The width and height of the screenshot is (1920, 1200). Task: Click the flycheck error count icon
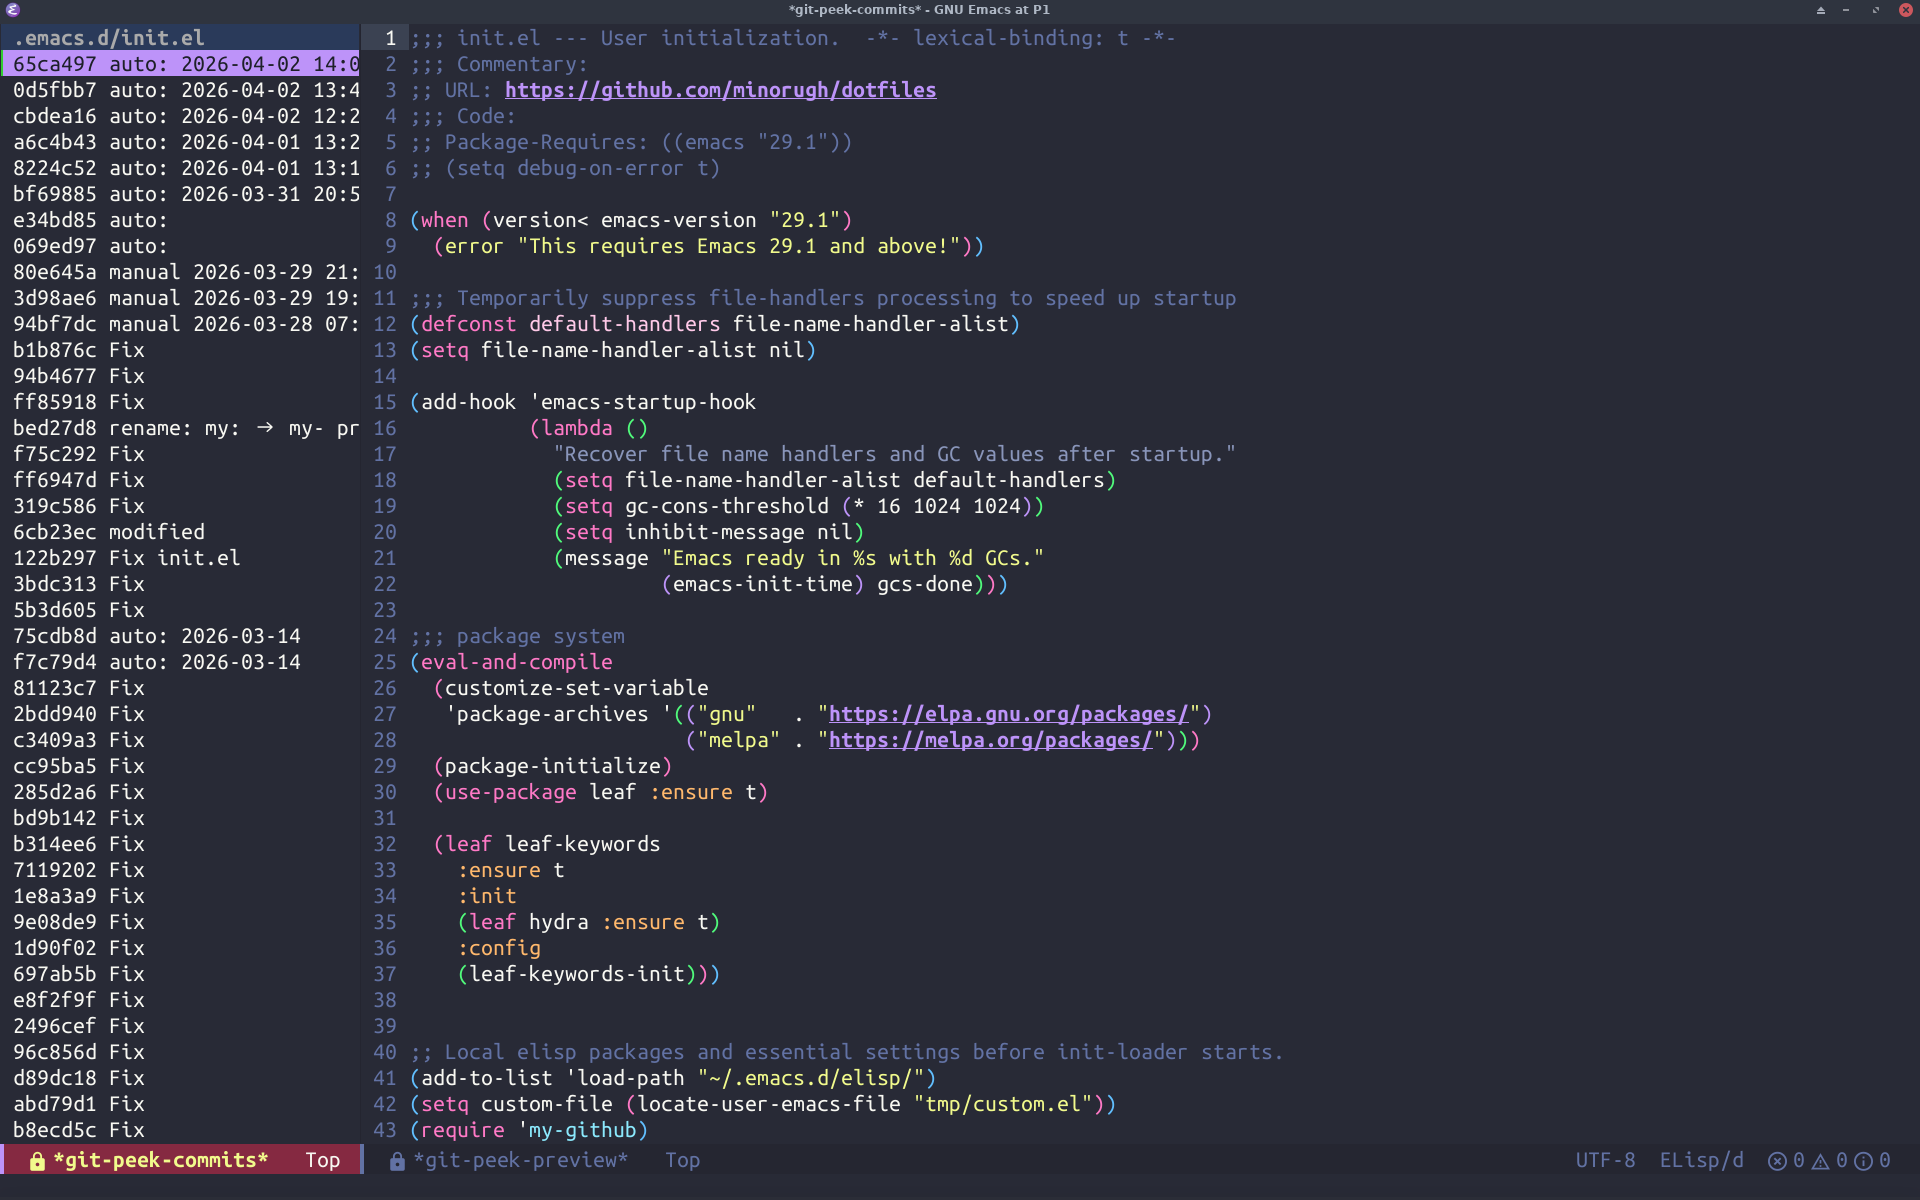[x=1777, y=1161]
